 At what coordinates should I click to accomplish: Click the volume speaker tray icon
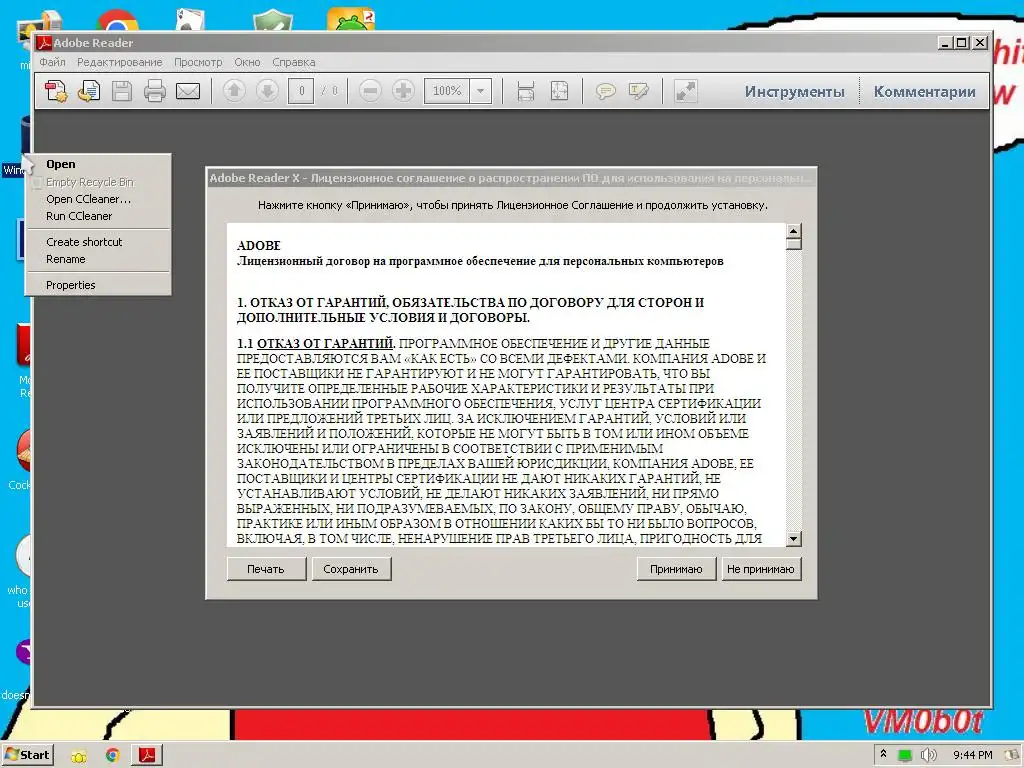coord(929,755)
